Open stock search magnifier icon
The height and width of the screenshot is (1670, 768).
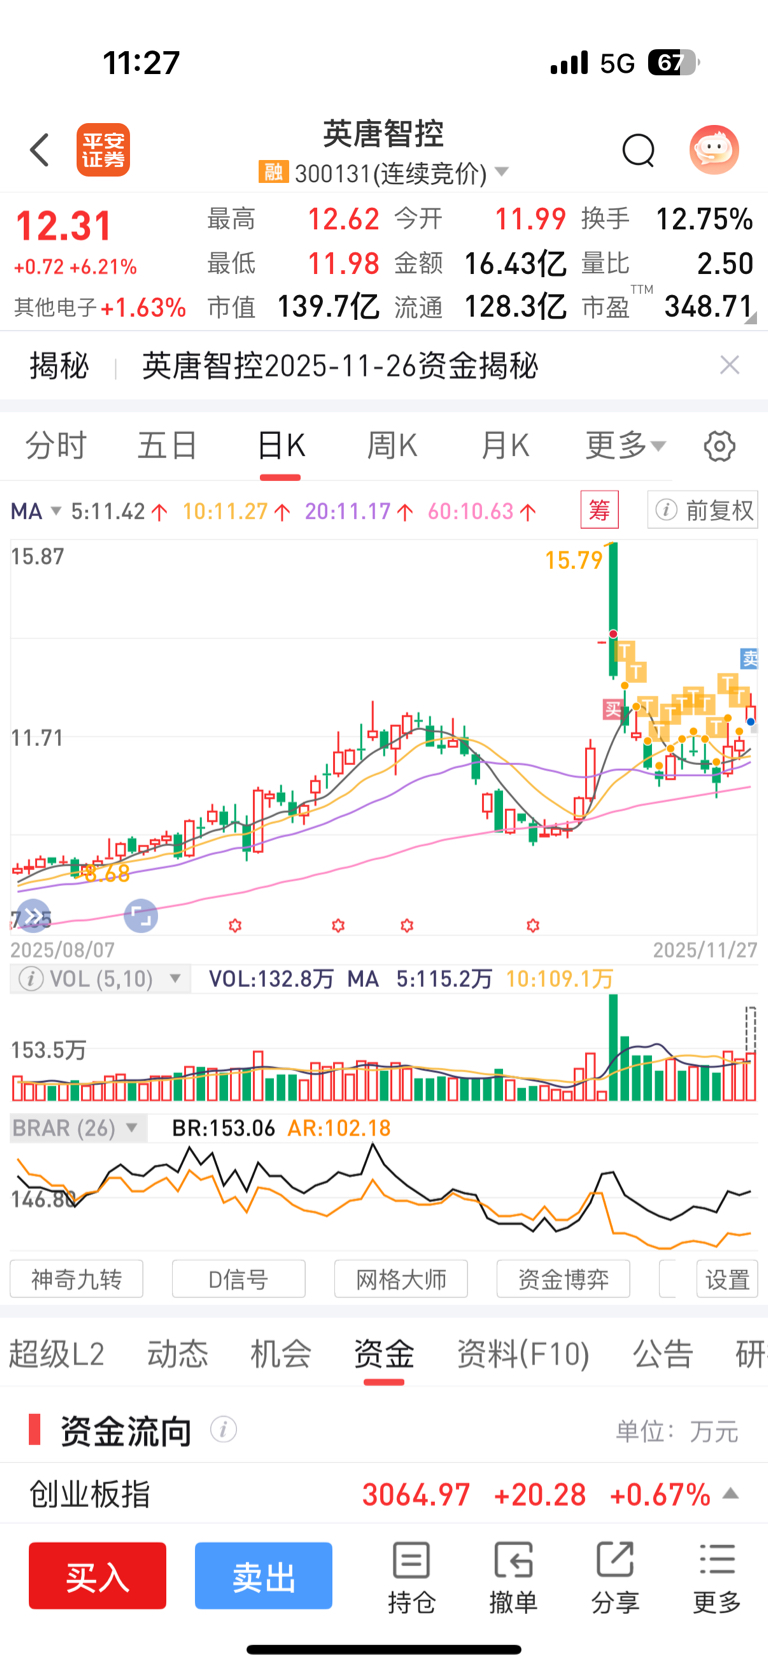click(638, 150)
